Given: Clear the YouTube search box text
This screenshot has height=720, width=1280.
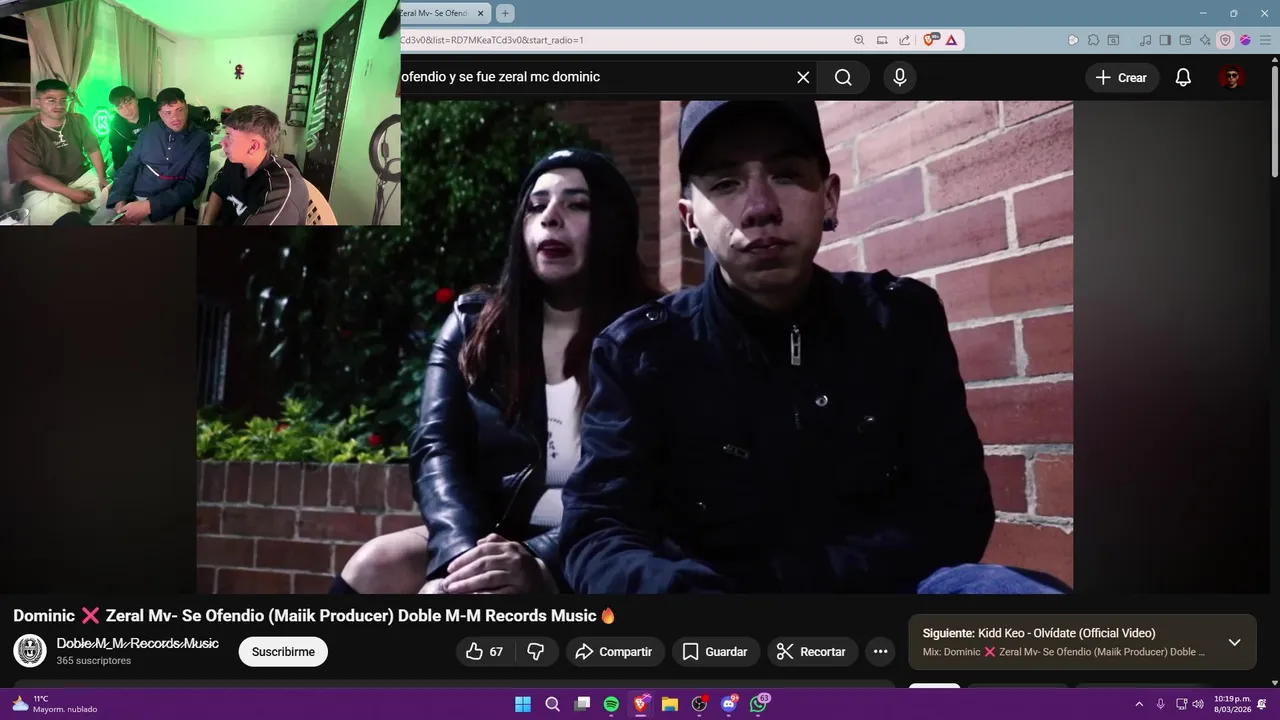Looking at the screenshot, I should click(803, 77).
